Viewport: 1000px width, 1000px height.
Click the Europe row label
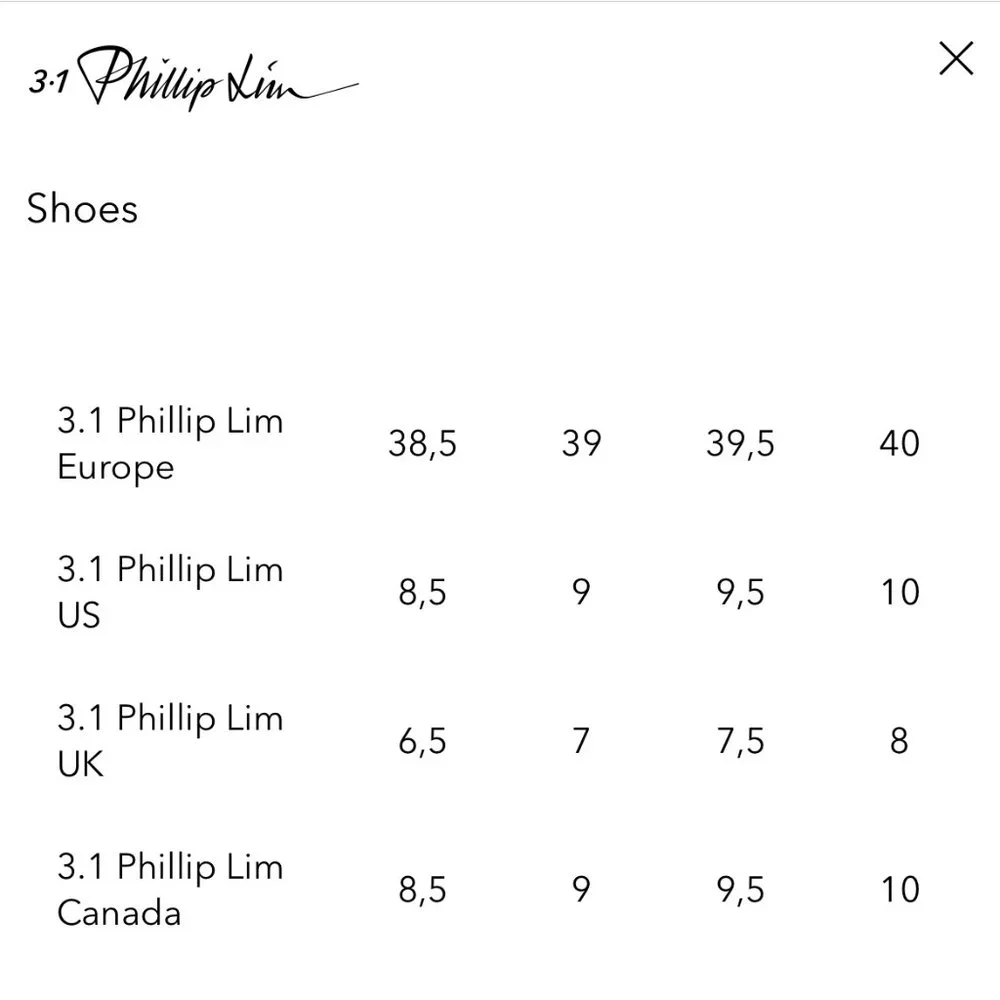tap(170, 443)
